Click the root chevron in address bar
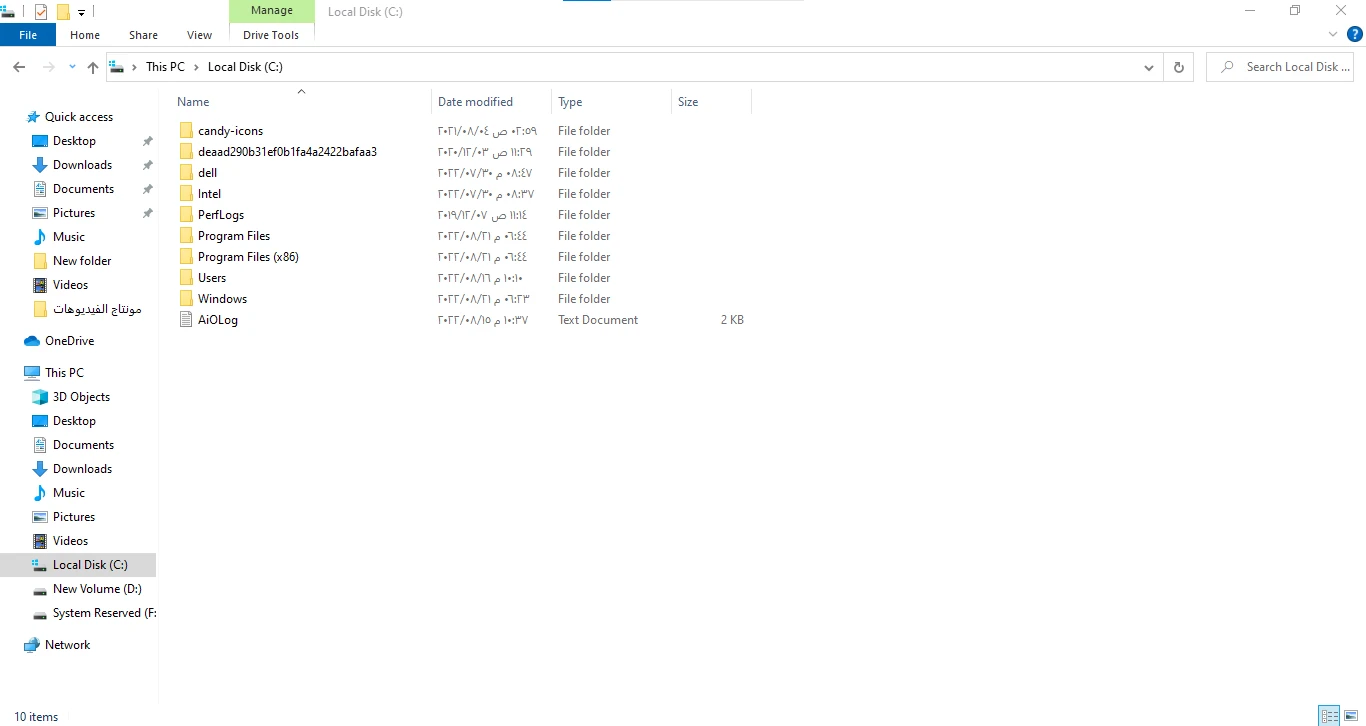This screenshot has height=726, width=1366. [134, 67]
